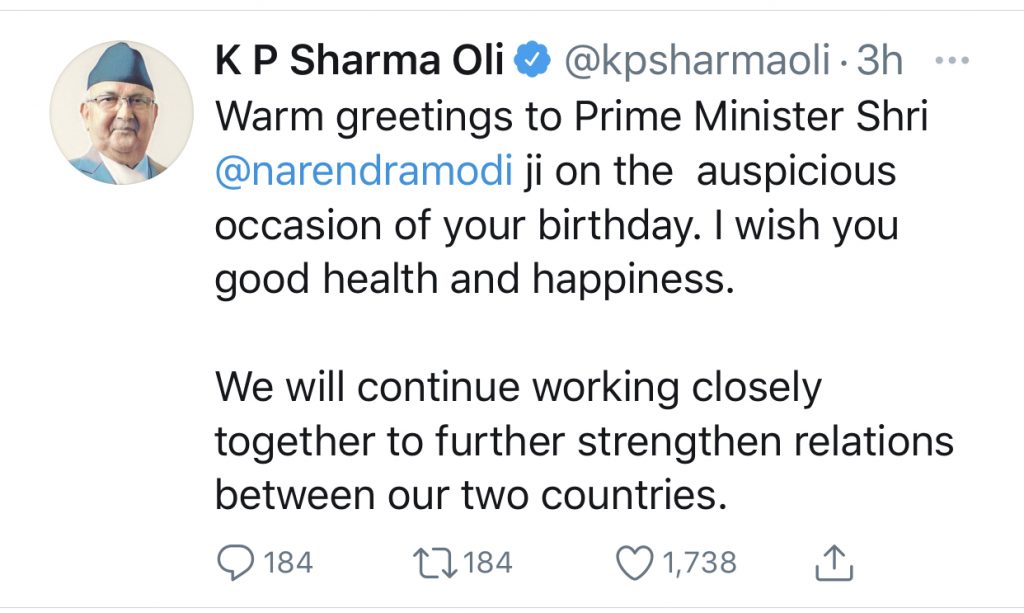
Task: Click the 3h timestamp
Action: 880,62
